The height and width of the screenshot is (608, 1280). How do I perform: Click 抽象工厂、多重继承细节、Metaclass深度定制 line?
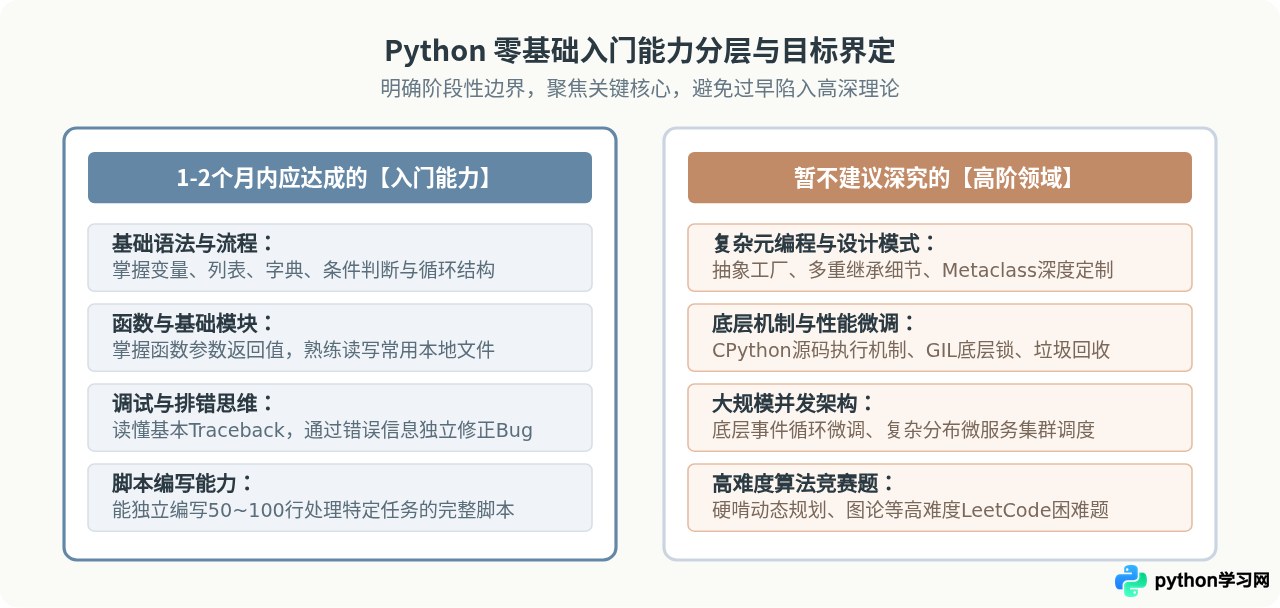tap(913, 270)
